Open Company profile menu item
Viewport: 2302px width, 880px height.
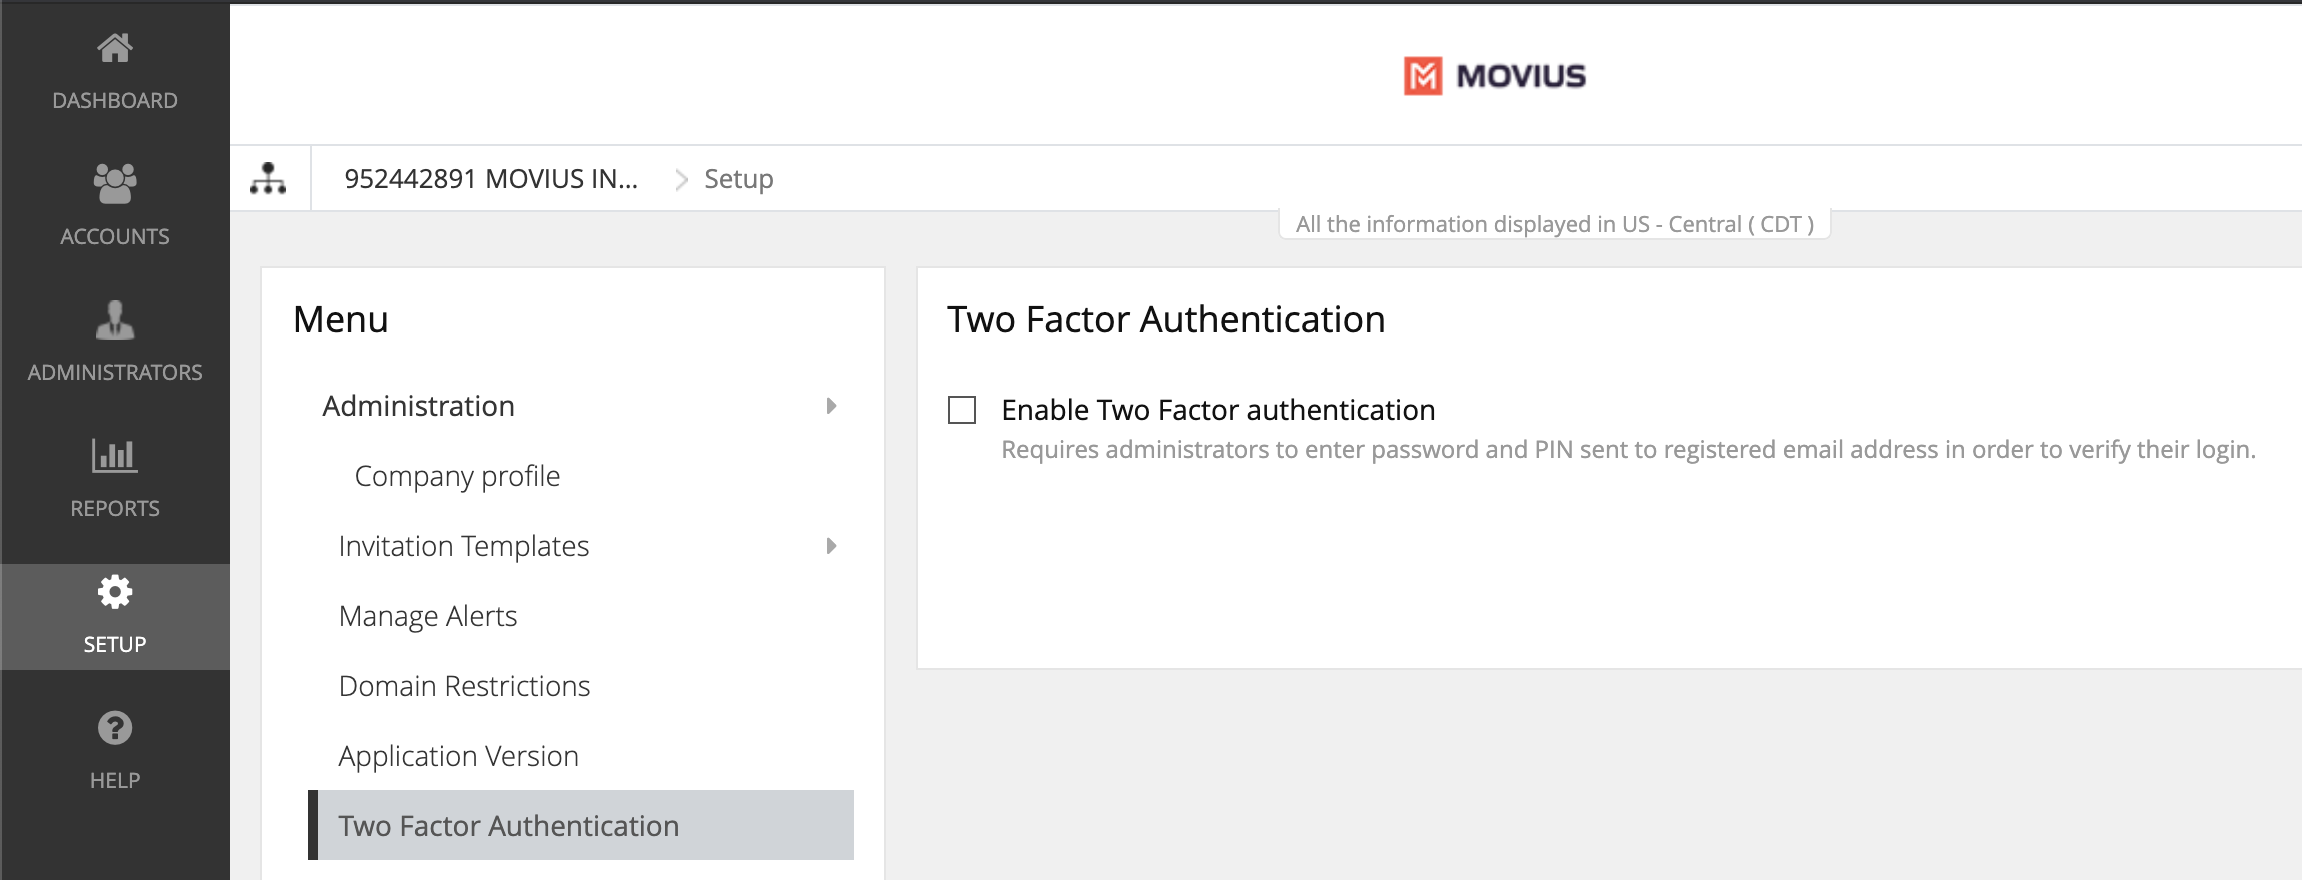(457, 476)
